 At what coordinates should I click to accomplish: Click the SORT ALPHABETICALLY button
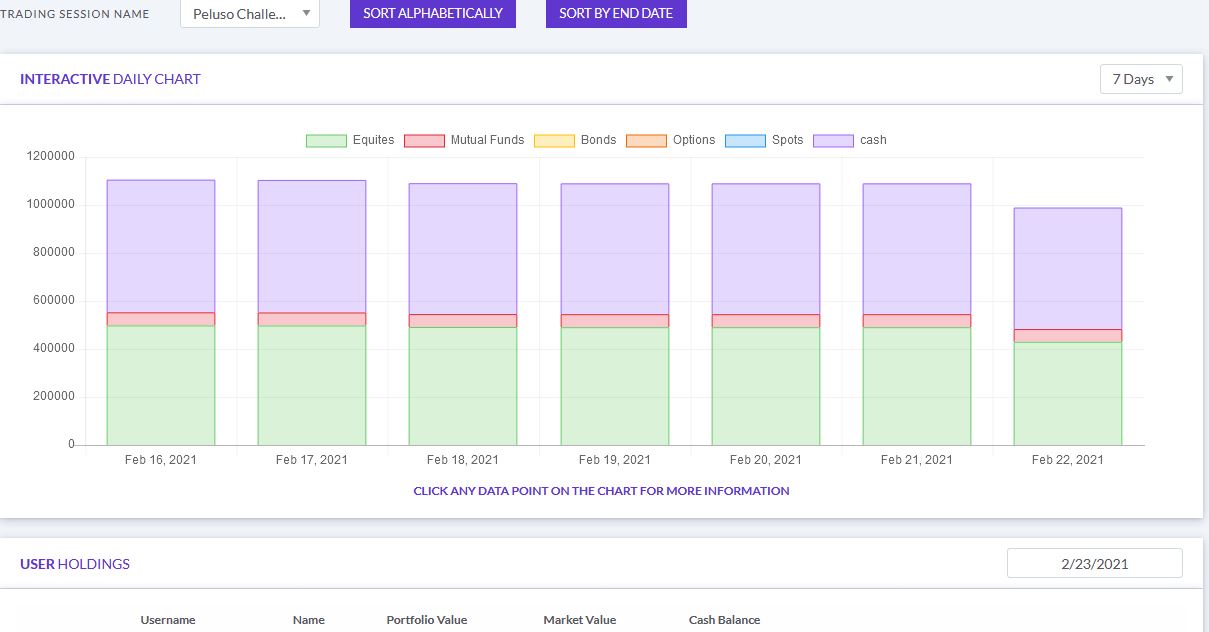432,13
